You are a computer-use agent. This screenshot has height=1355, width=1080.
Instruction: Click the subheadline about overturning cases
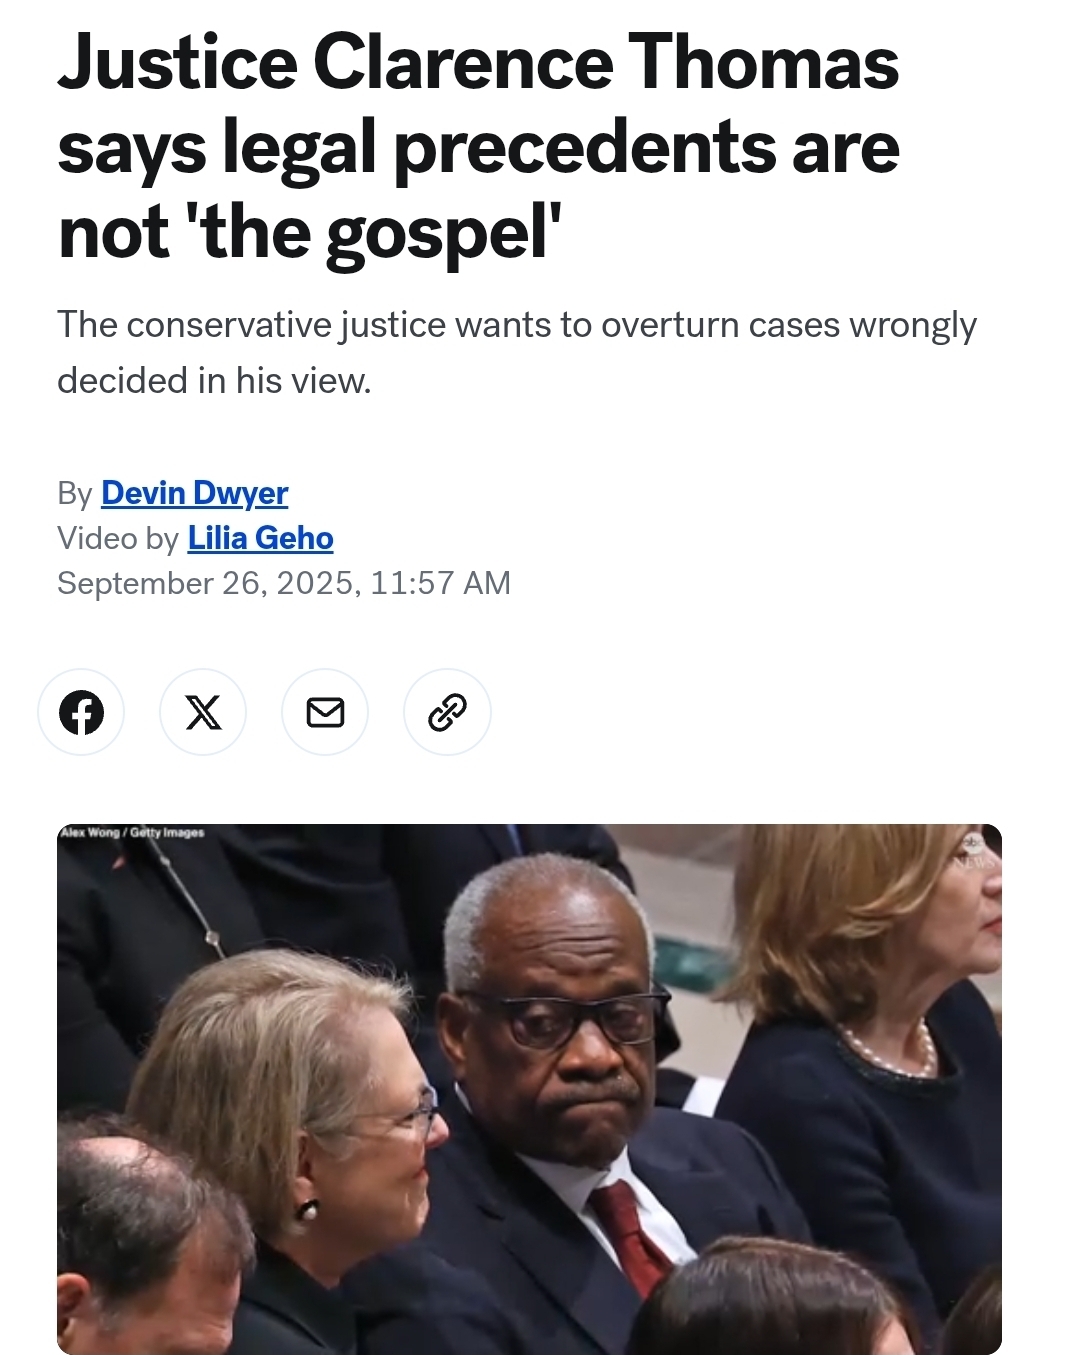(x=517, y=352)
